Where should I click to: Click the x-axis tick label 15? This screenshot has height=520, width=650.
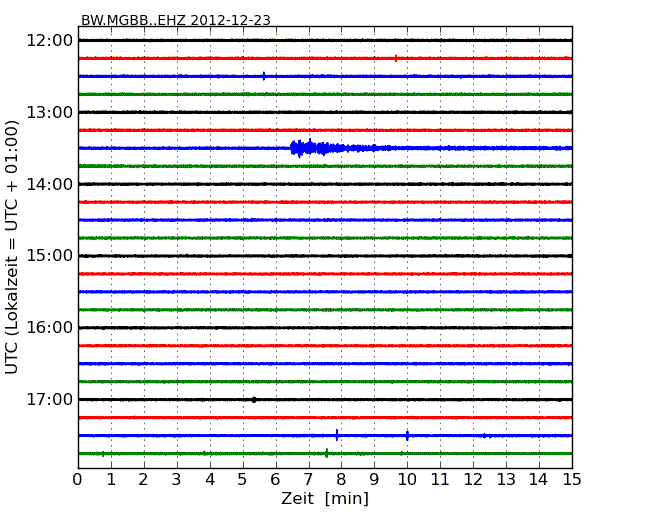[x=572, y=480]
